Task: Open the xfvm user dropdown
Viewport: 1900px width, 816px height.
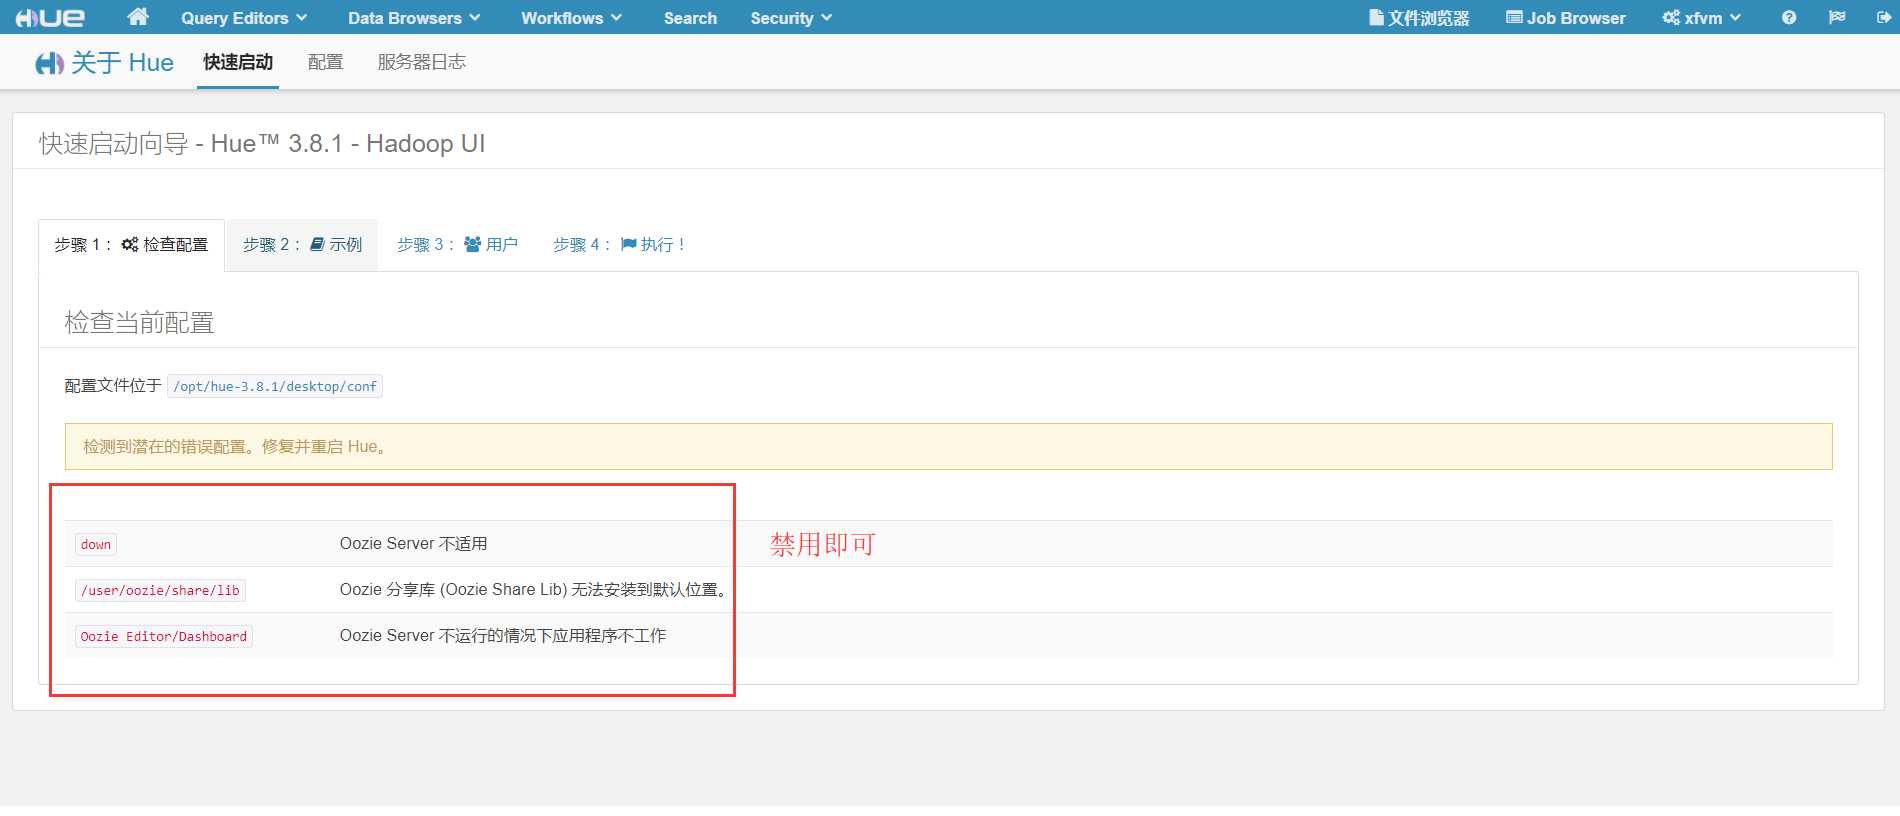Action: [1702, 18]
